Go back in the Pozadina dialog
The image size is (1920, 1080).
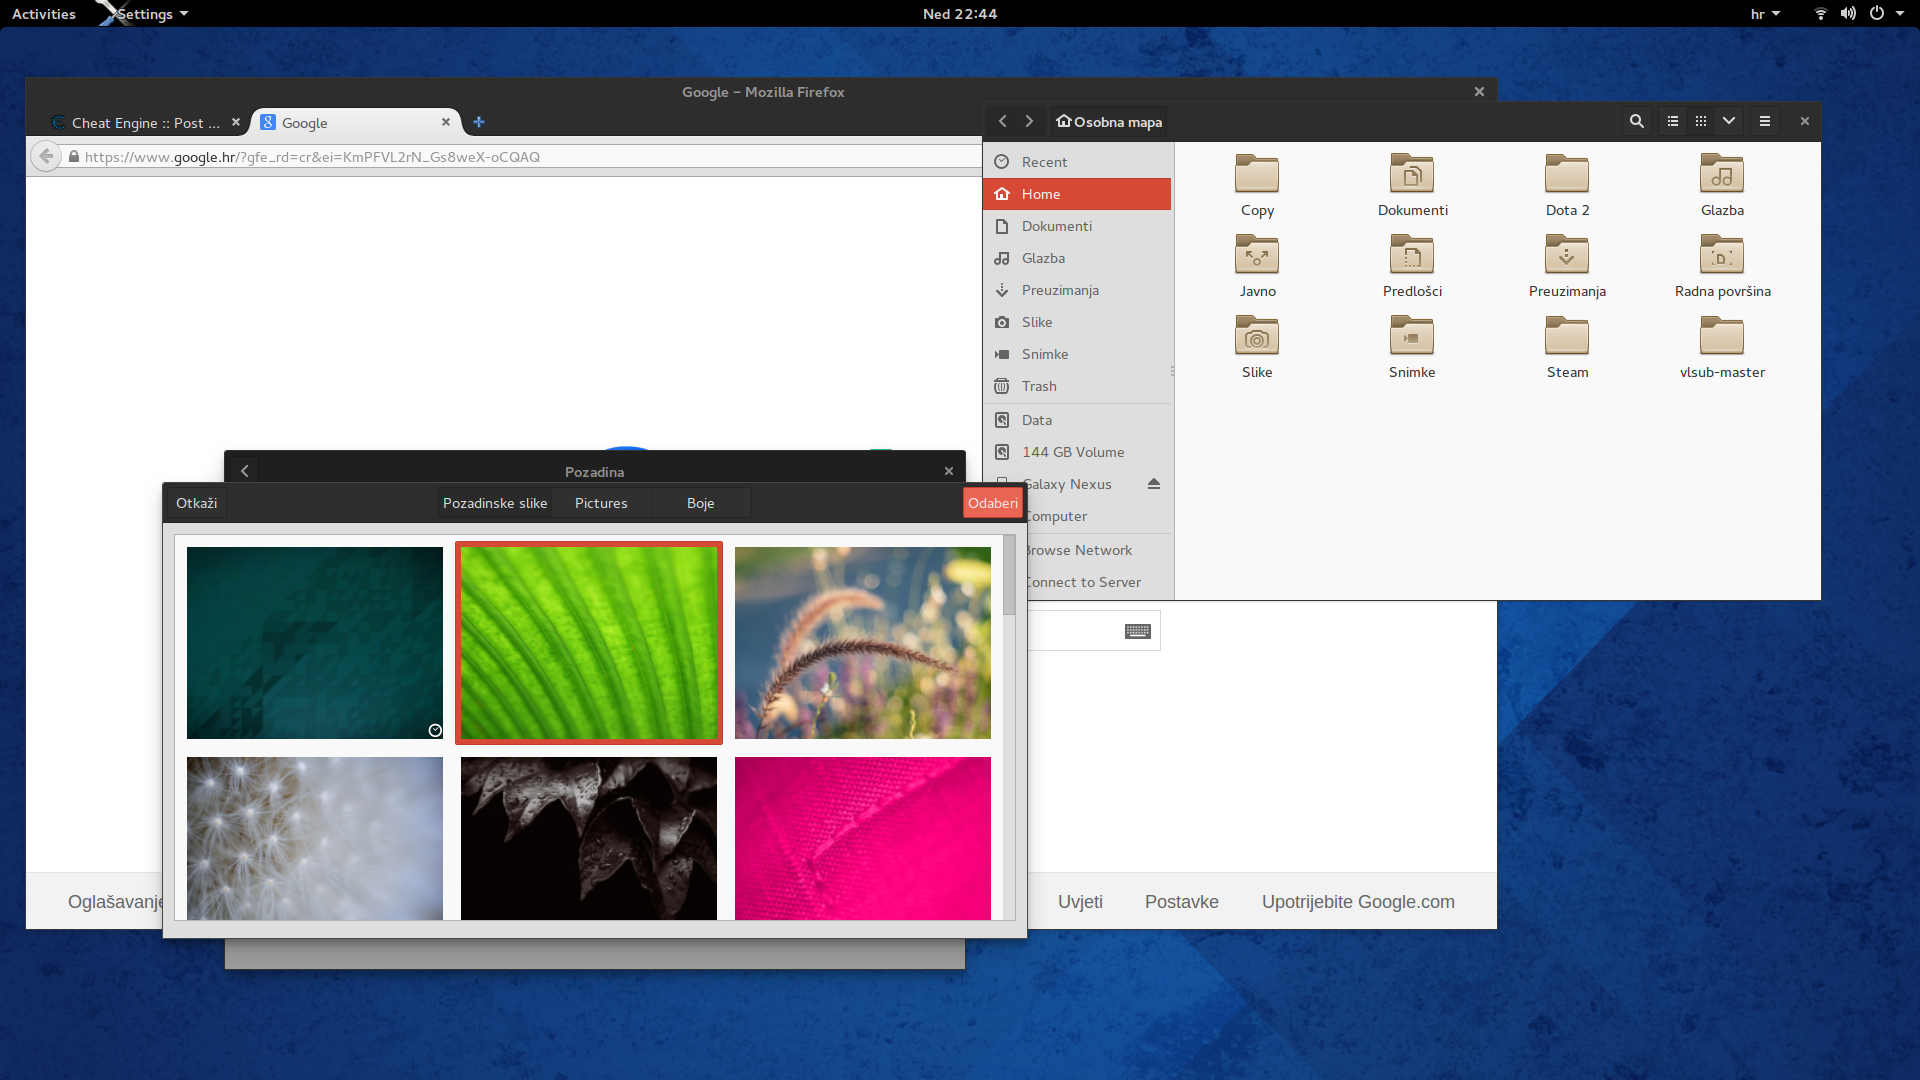[x=244, y=471]
